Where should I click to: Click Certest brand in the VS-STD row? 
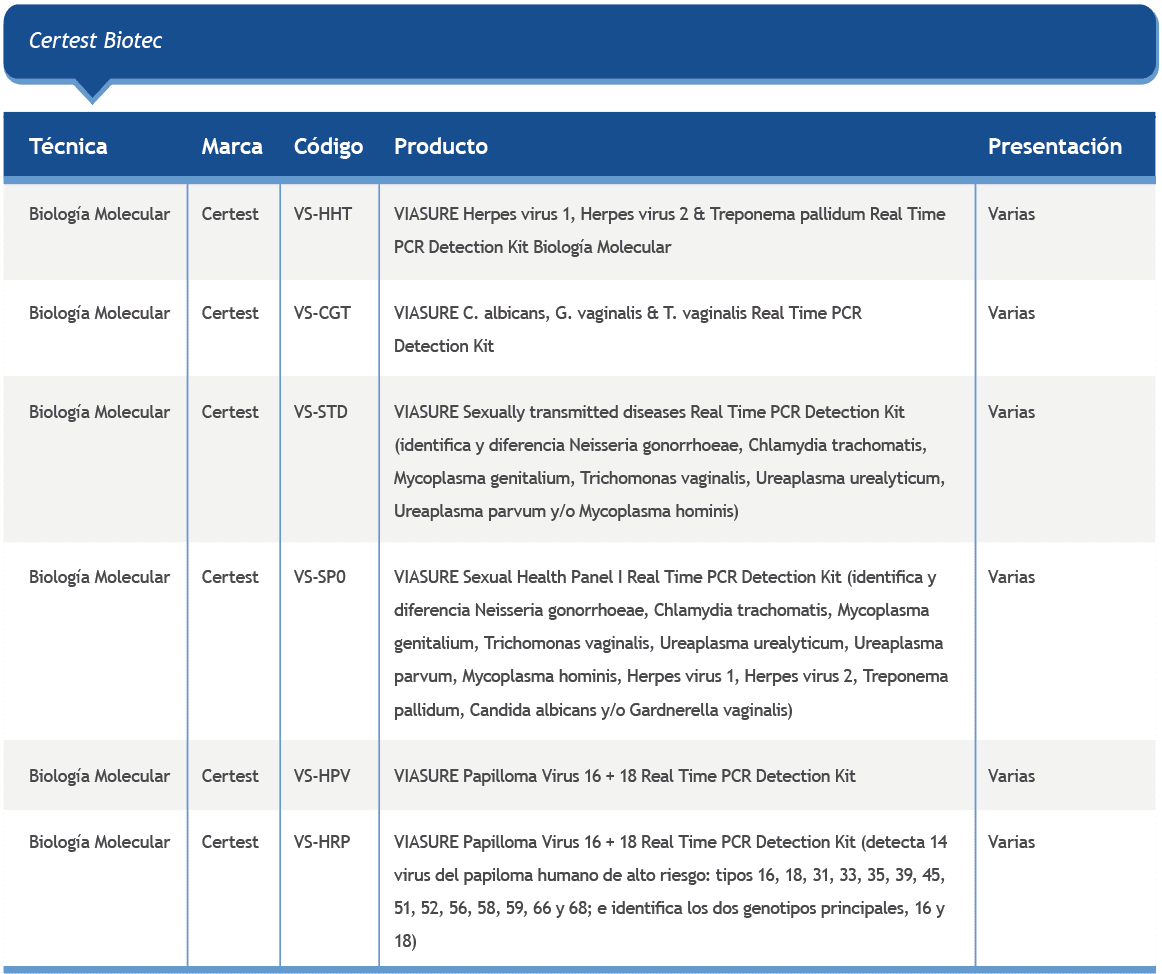(x=230, y=412)
